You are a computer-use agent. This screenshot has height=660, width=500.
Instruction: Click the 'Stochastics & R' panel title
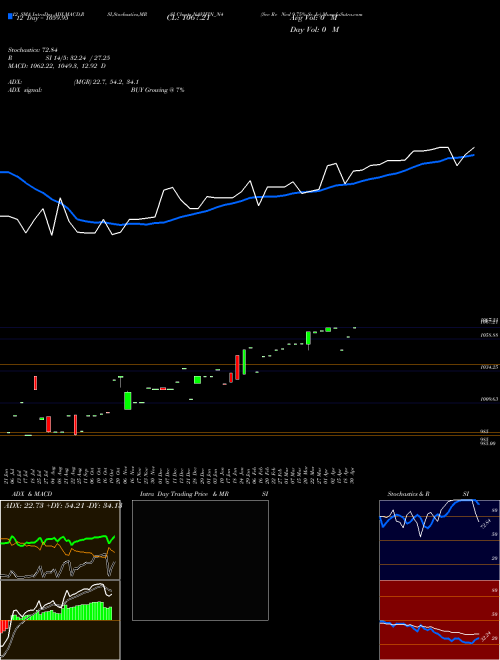point(408,494)
